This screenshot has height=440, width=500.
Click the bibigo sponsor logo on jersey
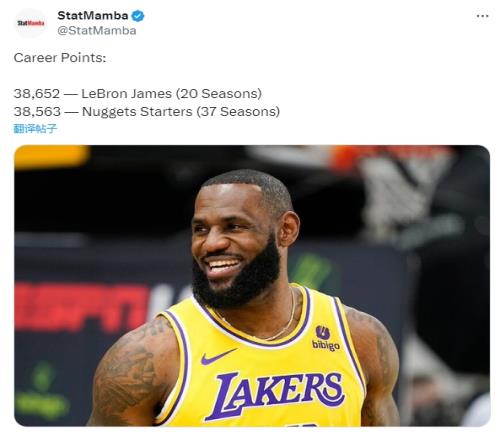click(326, 338)
